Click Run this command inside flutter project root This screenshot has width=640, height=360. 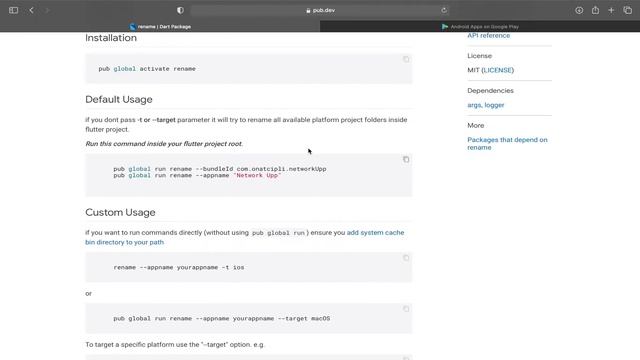(x=164, y=144)
